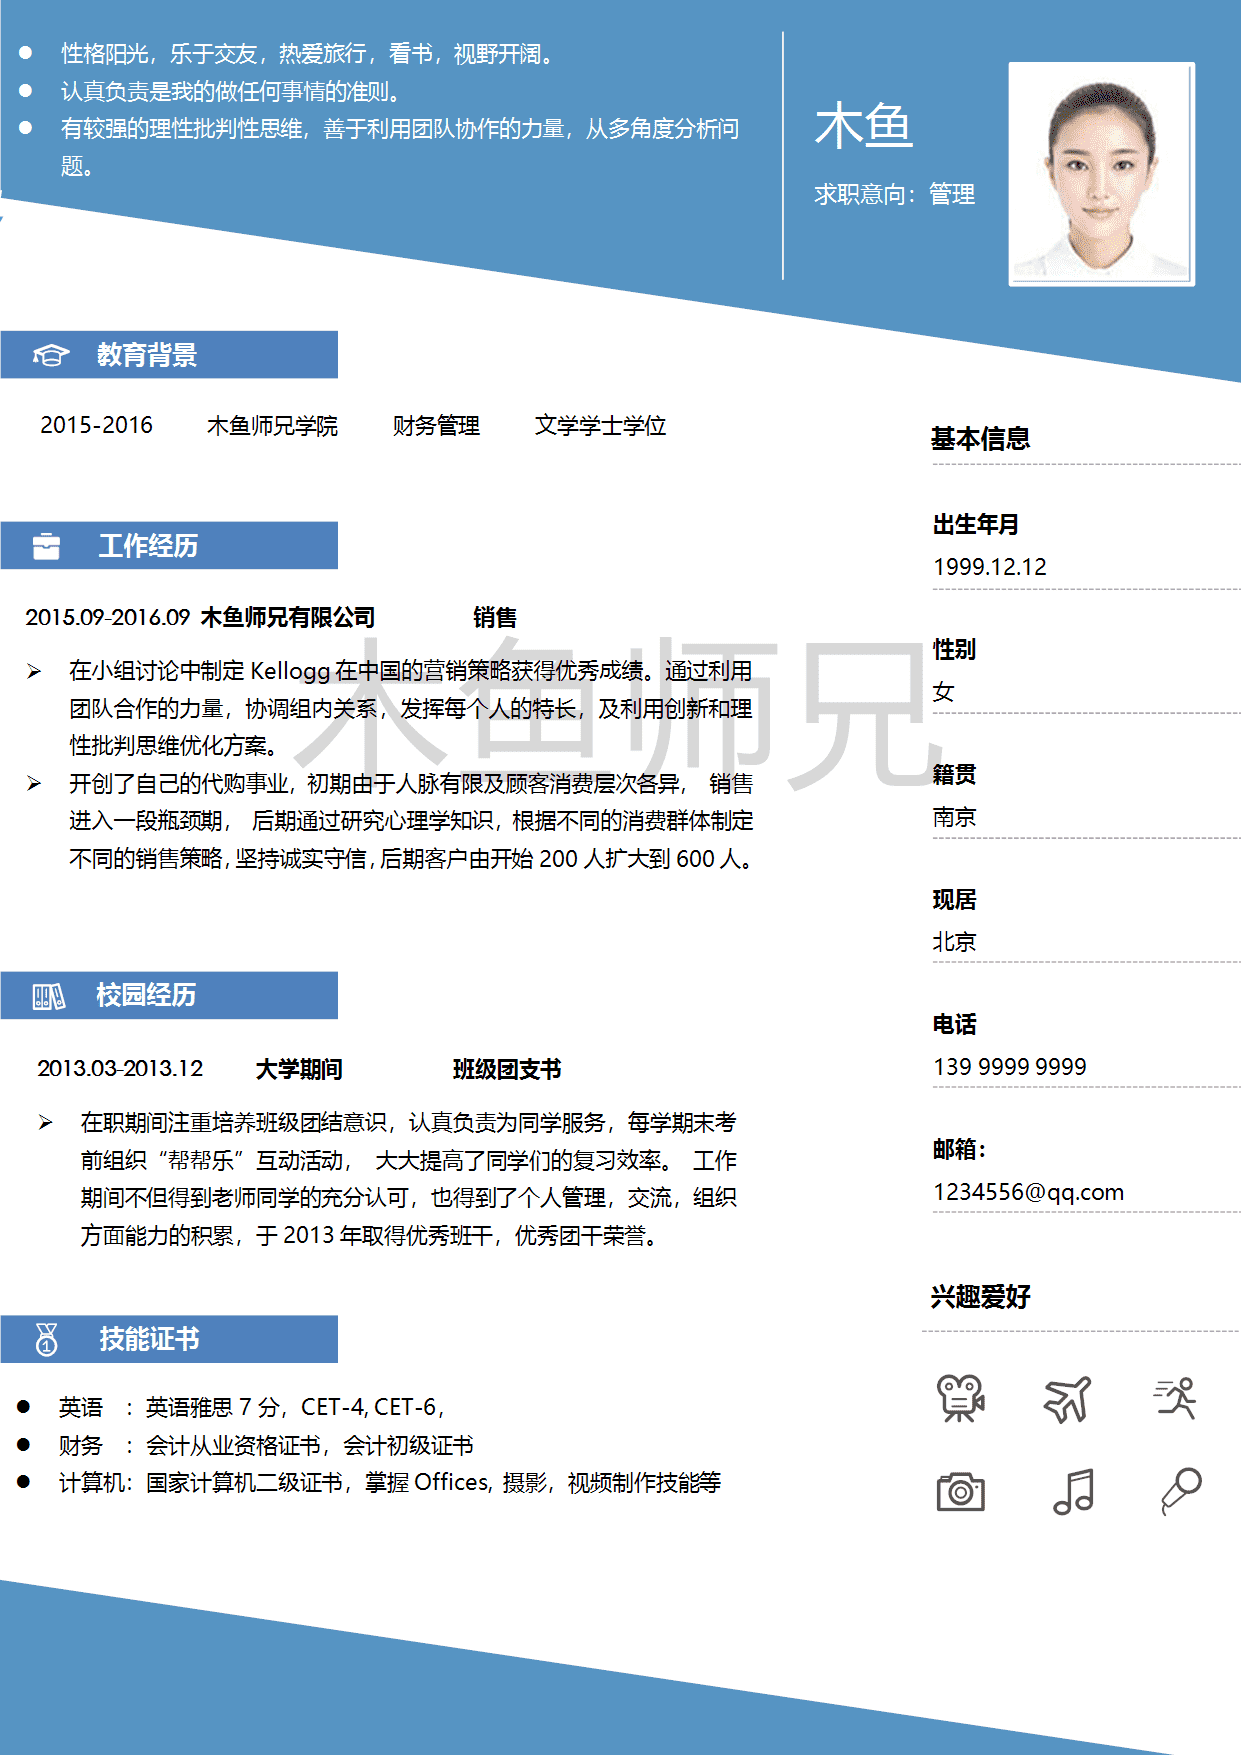
Task: Click the phone number 139 9999 9999
Action: (1009, 1067)
